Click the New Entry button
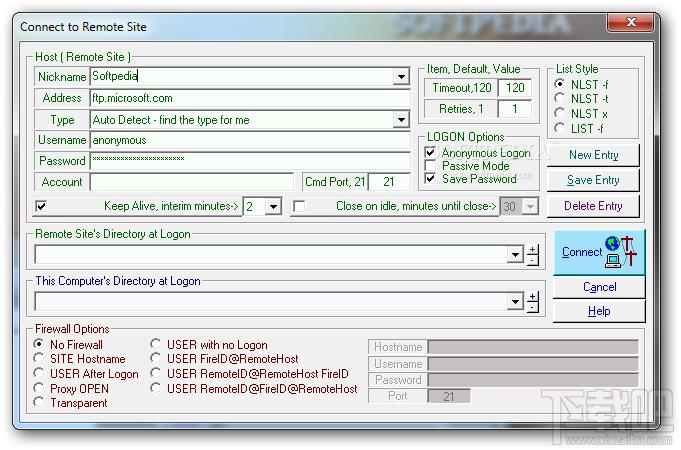The width and height of the screenshot is (681, 450). pyautogui.click(x=593, y=155)
